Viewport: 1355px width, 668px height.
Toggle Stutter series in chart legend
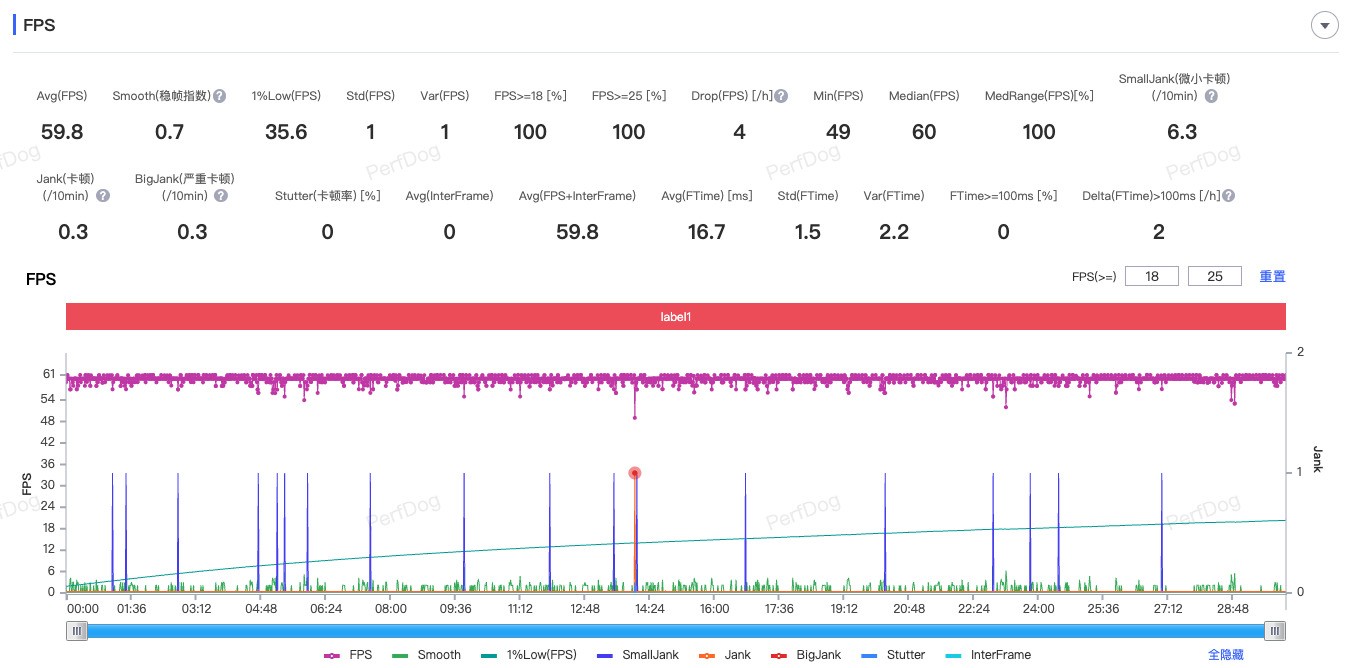893,655
